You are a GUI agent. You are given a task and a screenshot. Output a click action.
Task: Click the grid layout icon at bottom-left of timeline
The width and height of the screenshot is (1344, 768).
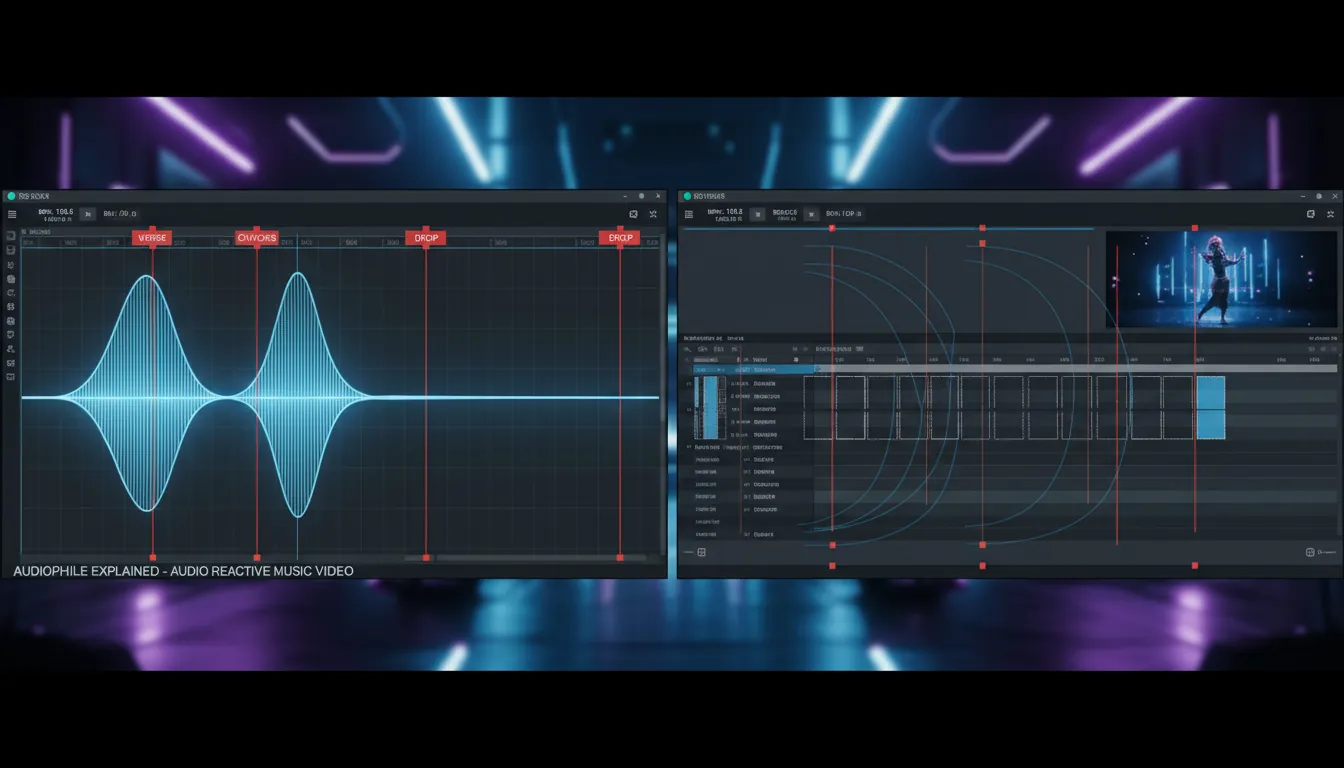700,551
